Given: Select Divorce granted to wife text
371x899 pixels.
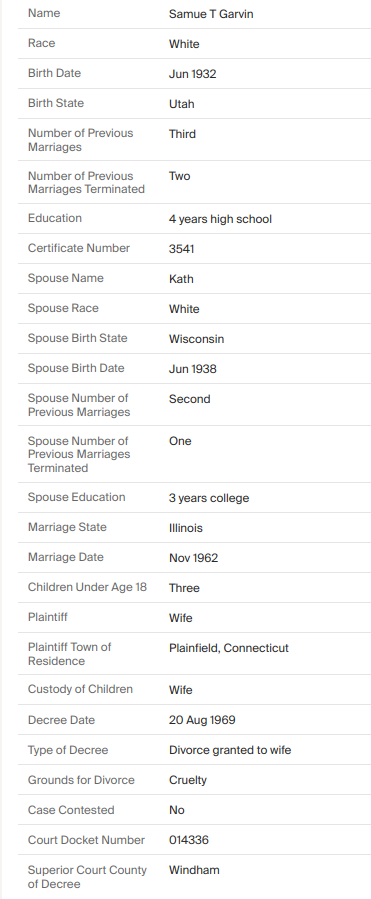Looking at the screenshot, I should click(229, 750).
